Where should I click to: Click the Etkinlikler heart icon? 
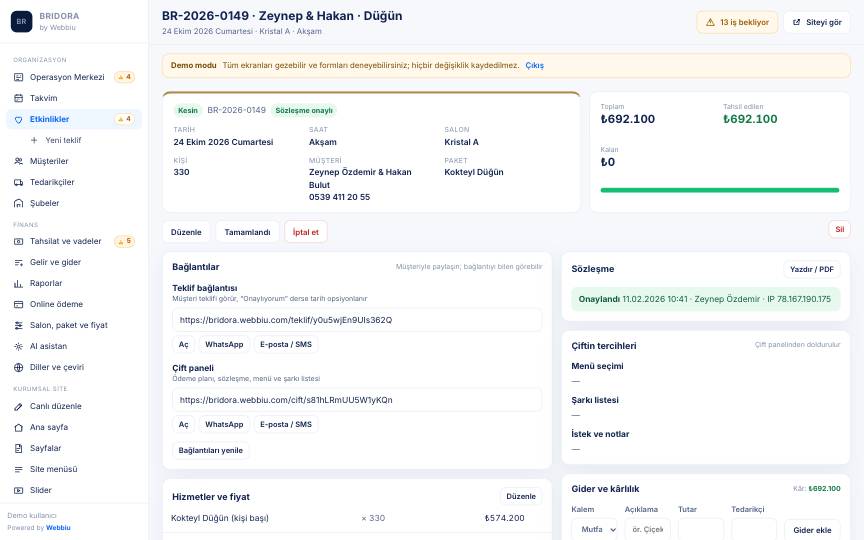18,119
